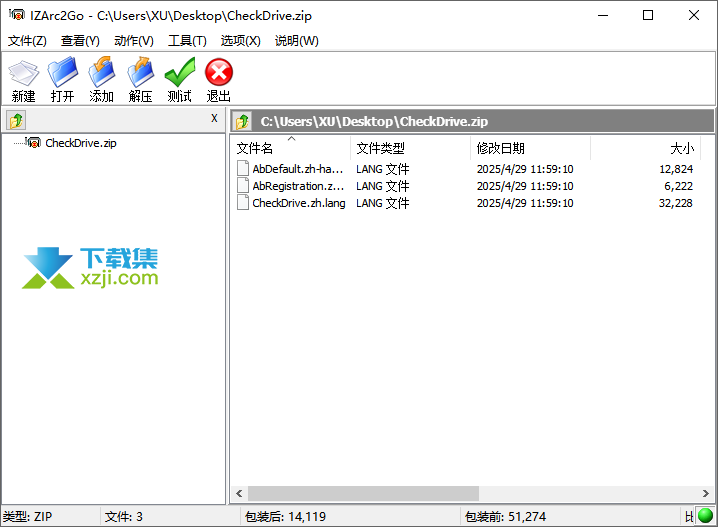Select file icon of AbDefault.zh-ha... row

(x=243, y=168)
